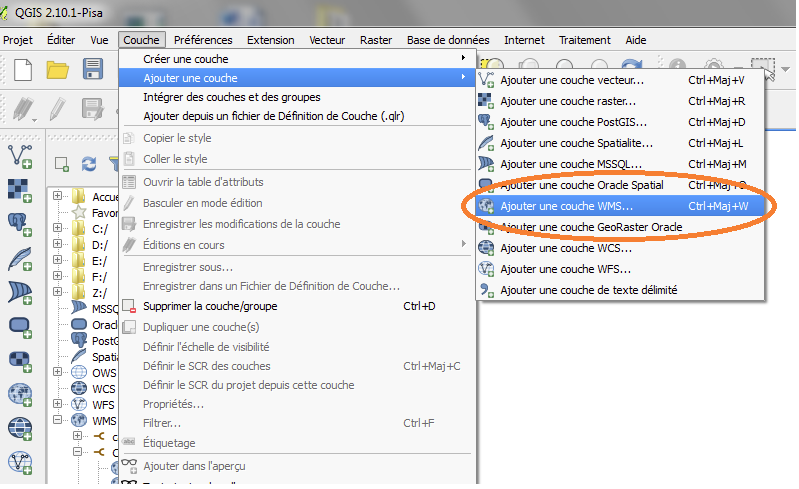Collapse the WMS node in browser tree
Viewport: 799px width, 489px height.
(58, 421)
